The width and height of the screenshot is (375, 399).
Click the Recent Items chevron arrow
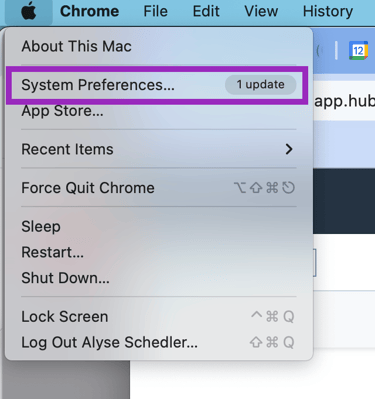[289, 149]
